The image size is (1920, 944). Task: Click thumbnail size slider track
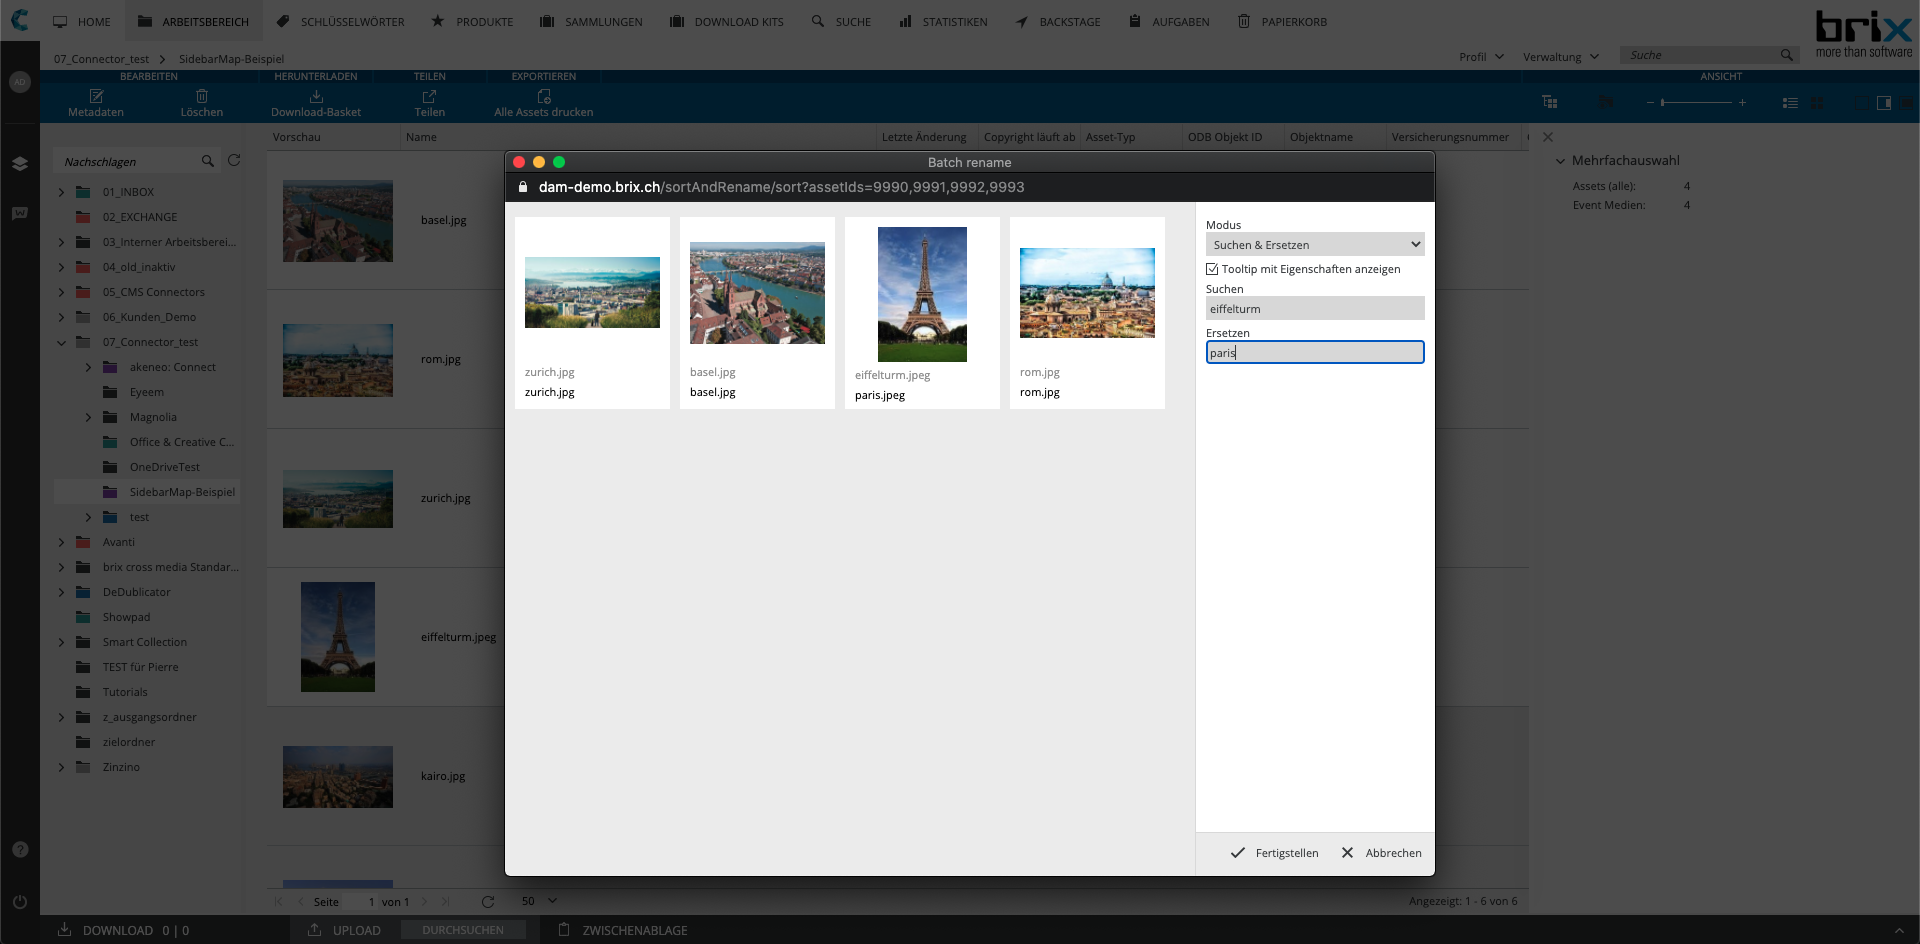coord(1696,102)
